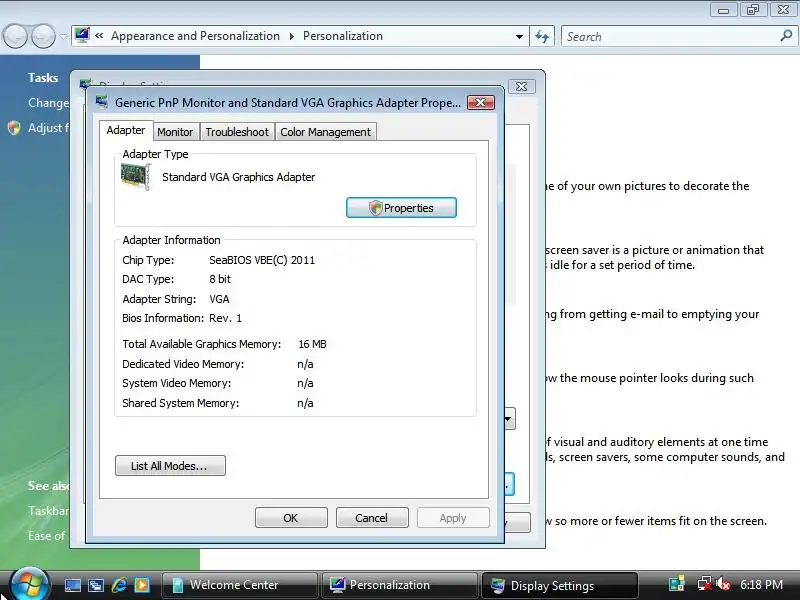Click the network disconnected tray icon

pyautogui.click(x=704, y=584)
